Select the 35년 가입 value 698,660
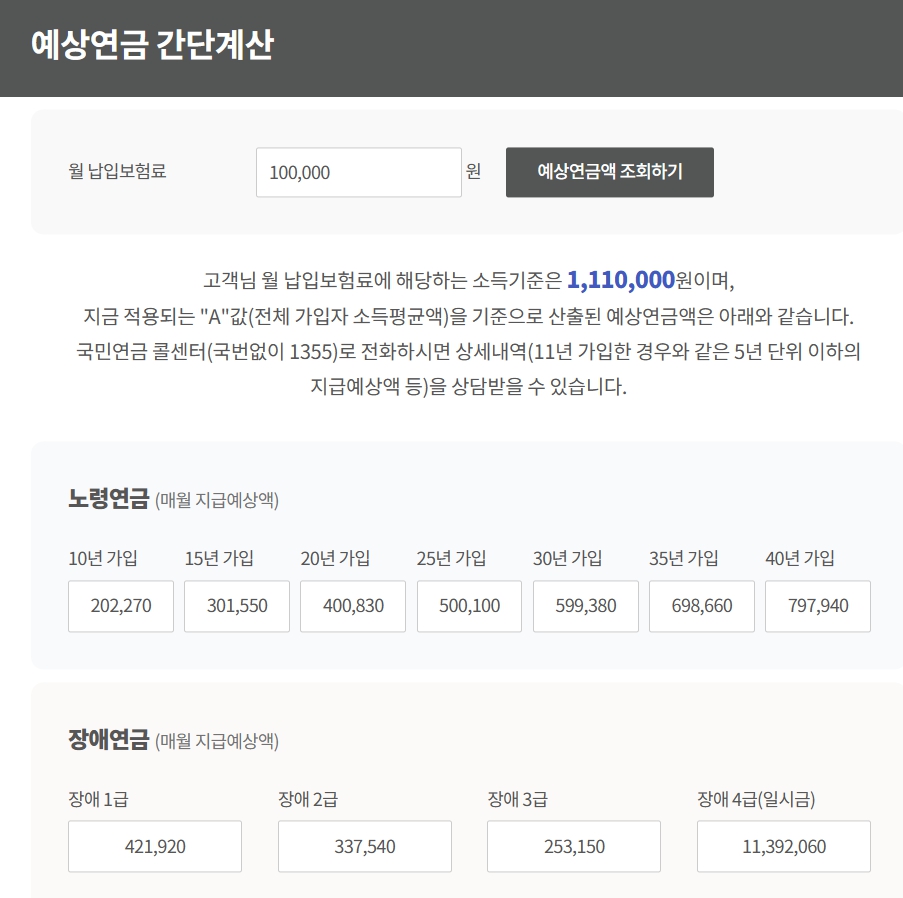This screenshot has width=903, height=898. tap(702, 606)
